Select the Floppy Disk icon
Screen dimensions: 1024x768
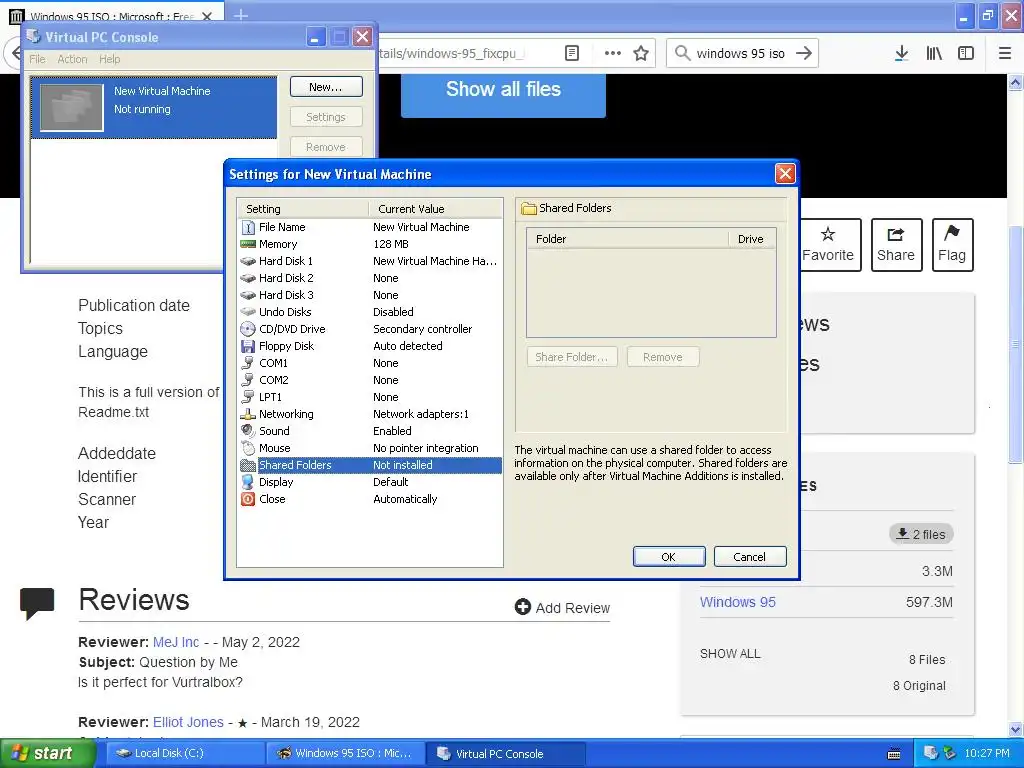coord(248,346)
